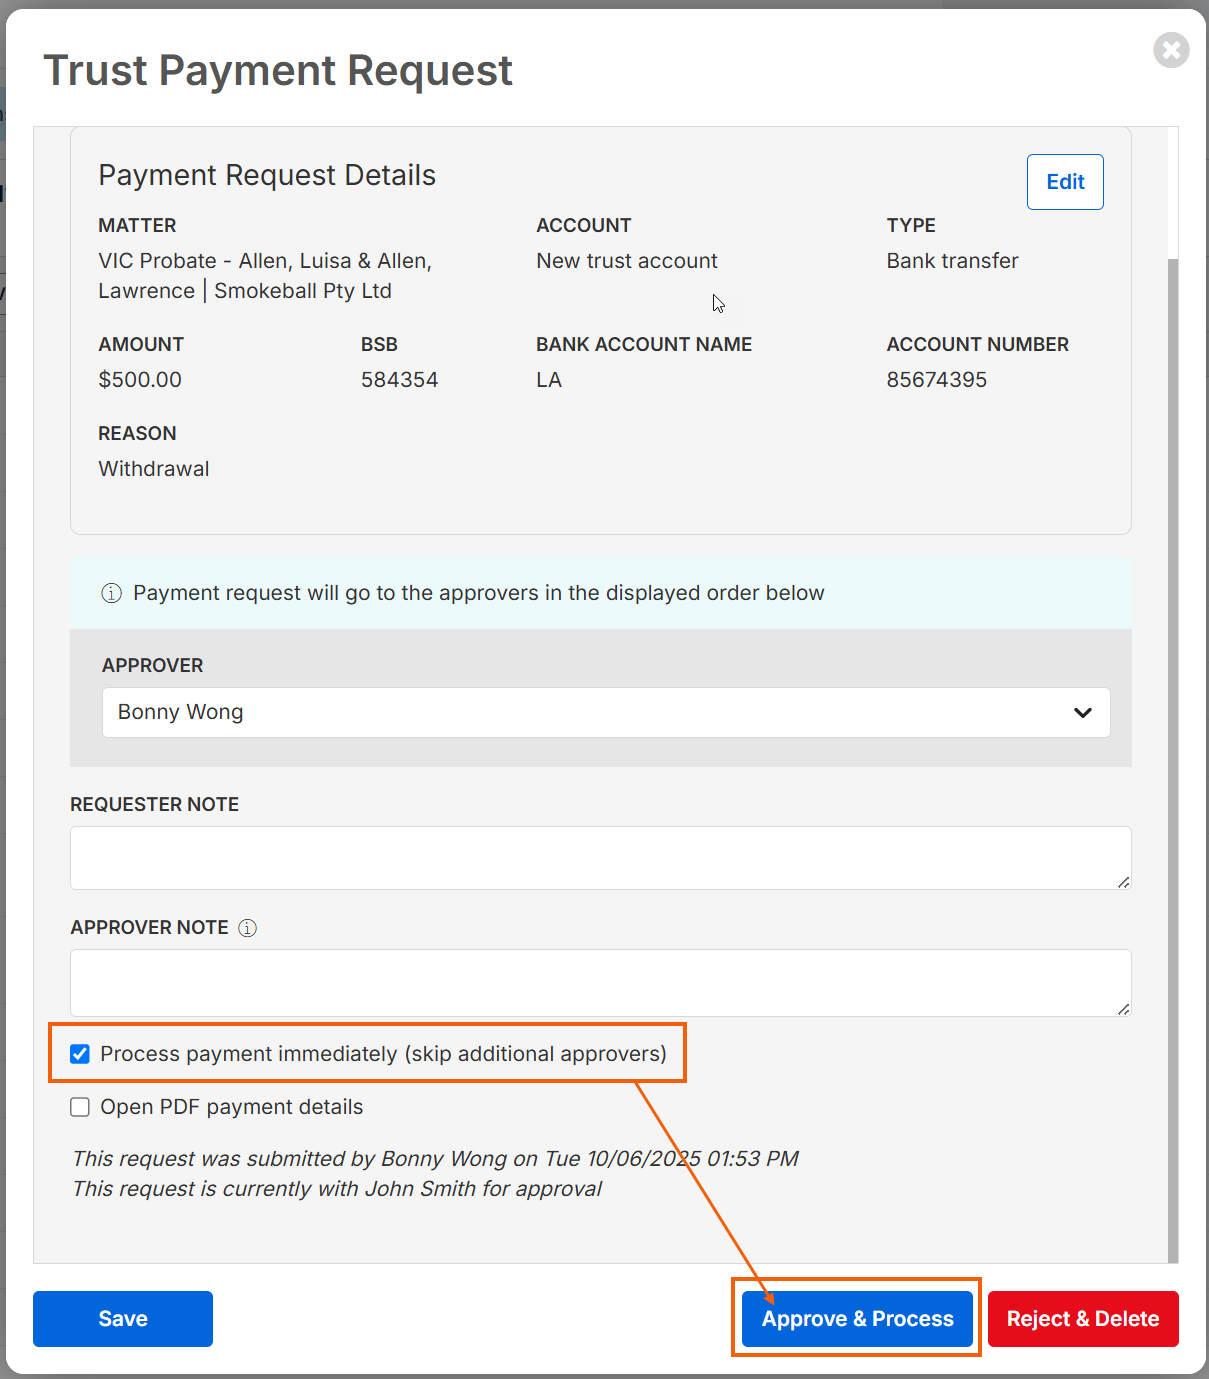Click into the Requester Note text field
Screen dimensions: 1209x1379
[x=601, y=858]
